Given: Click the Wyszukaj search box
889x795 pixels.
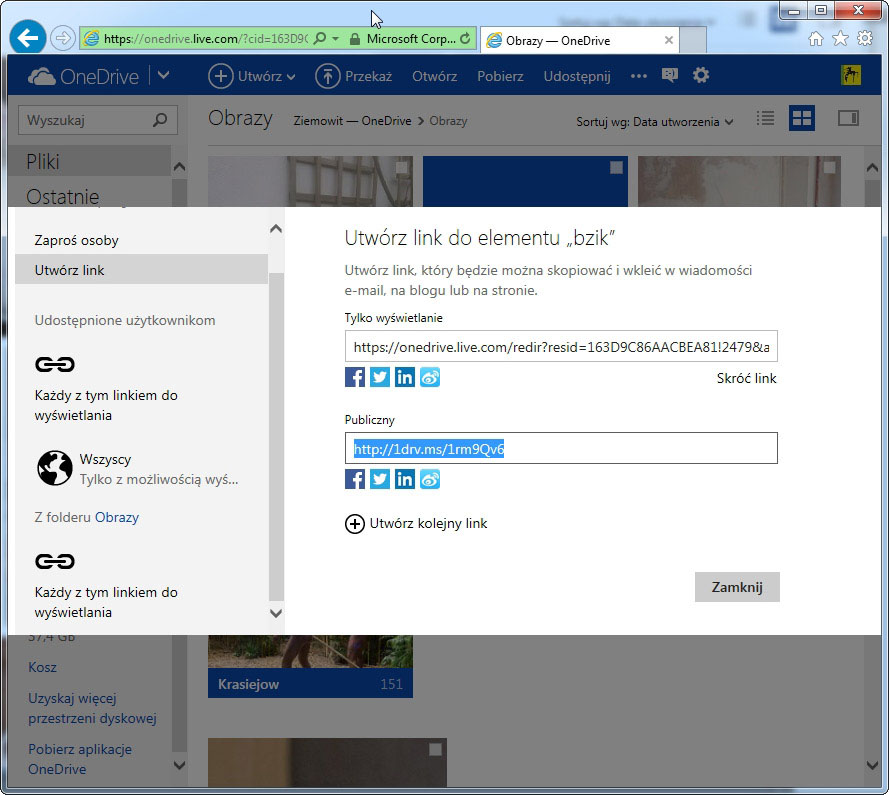Looking at the screenshot, I should coord(98,120).
